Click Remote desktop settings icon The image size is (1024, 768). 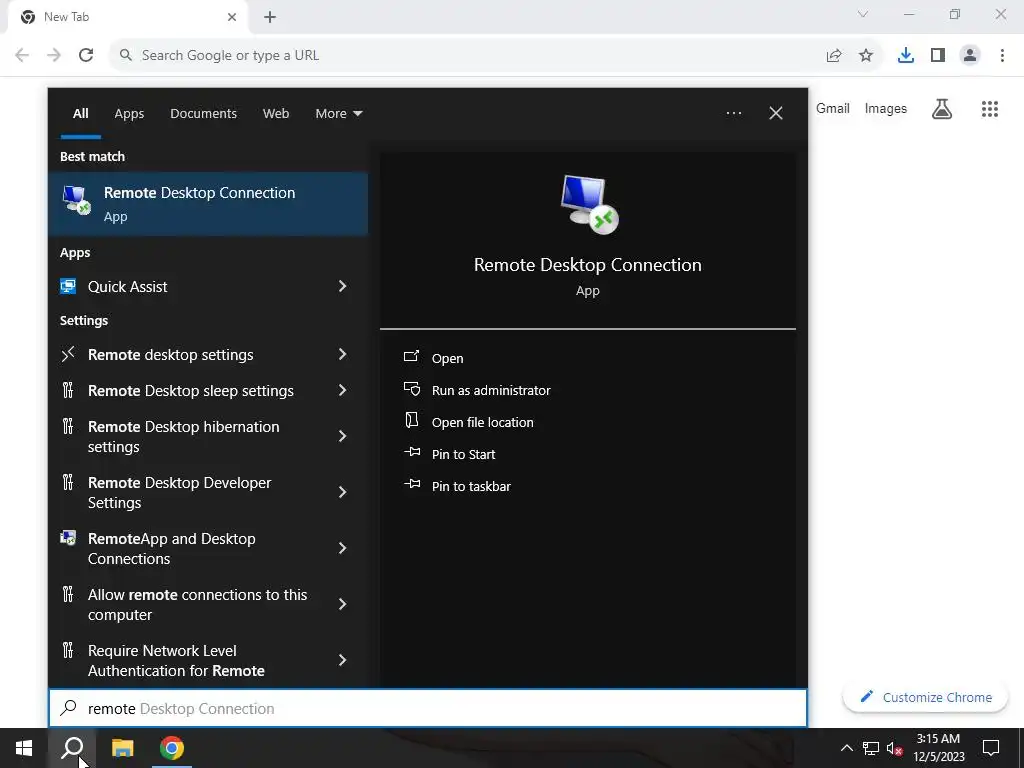pyautogui.click(x=68, y=355)
